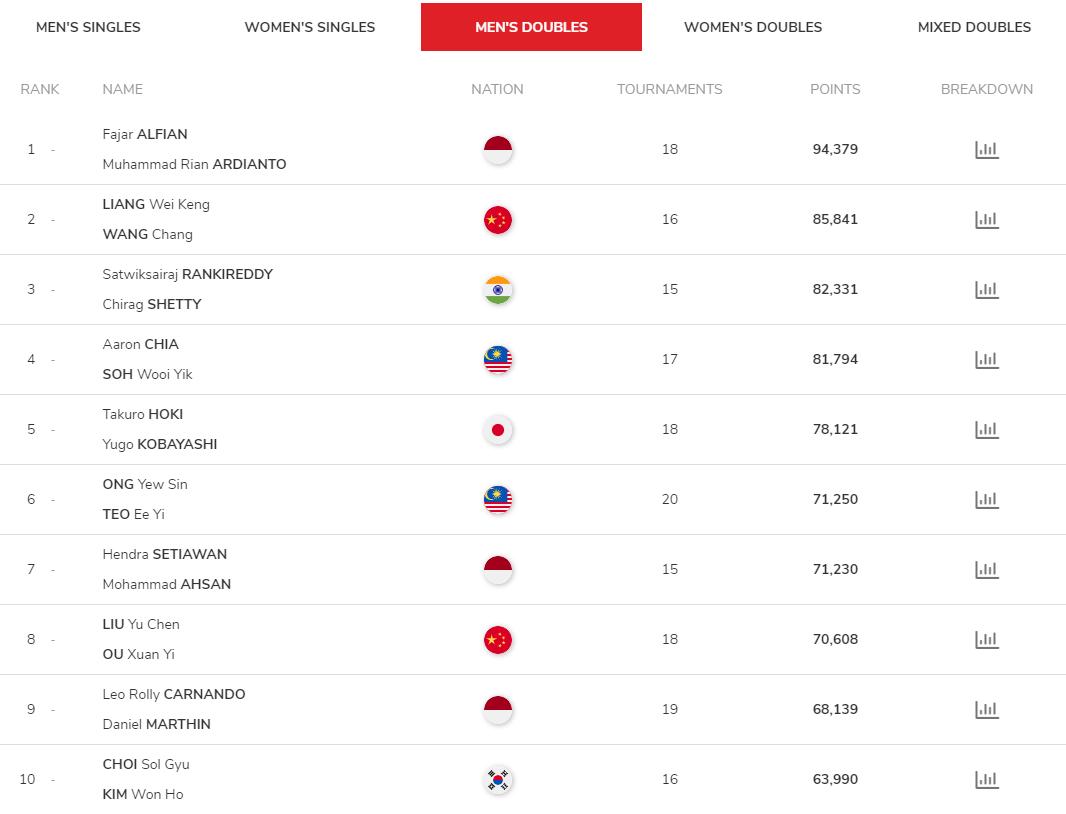Click the India flag icon
The height and width of the screenshot is (814, 1066).
tap(498, 290)
